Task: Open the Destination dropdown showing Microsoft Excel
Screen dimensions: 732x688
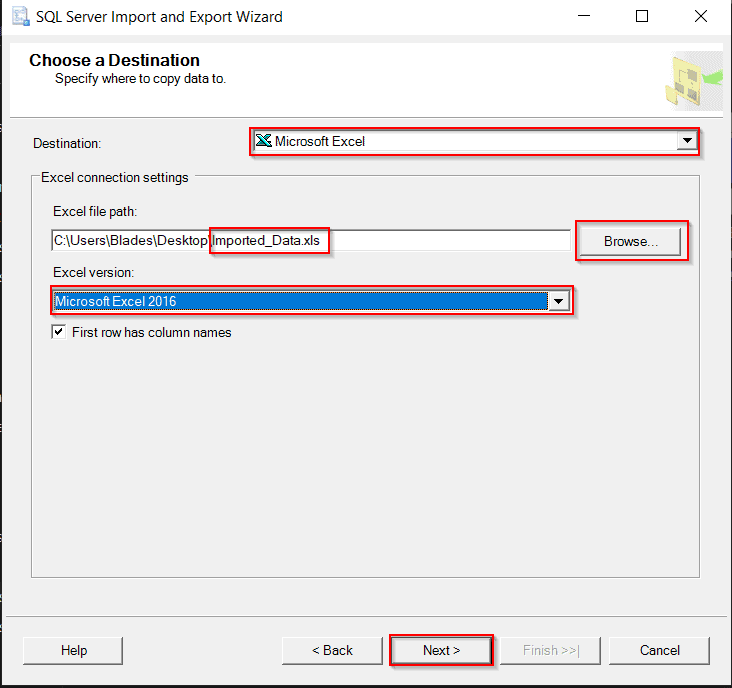Action: 475,141
